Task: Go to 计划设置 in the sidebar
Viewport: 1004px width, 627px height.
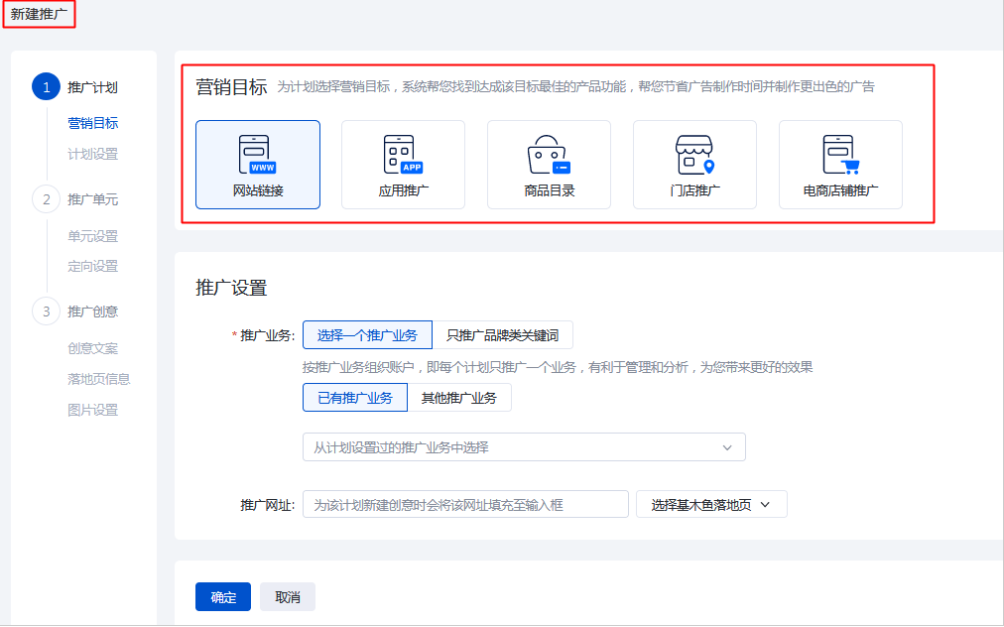Action: 93,154
